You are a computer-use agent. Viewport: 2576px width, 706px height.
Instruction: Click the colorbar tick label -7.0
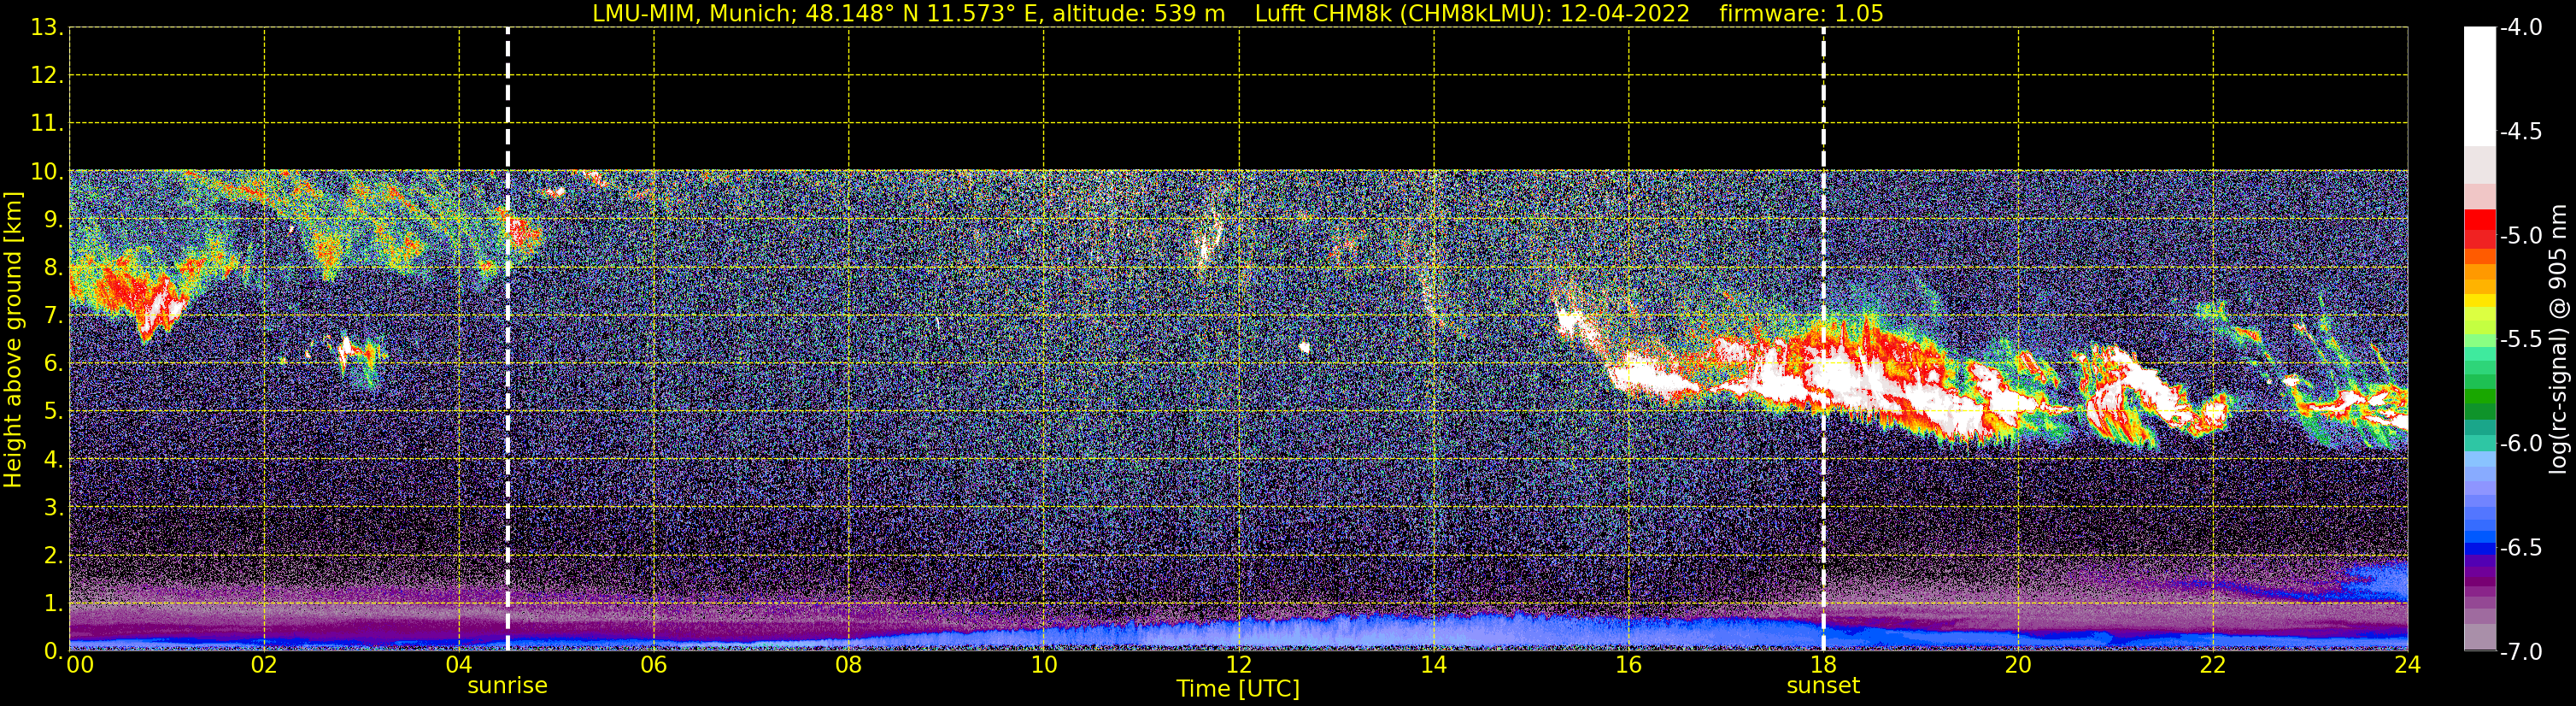pyautogui.click(x=2520, y=652)
